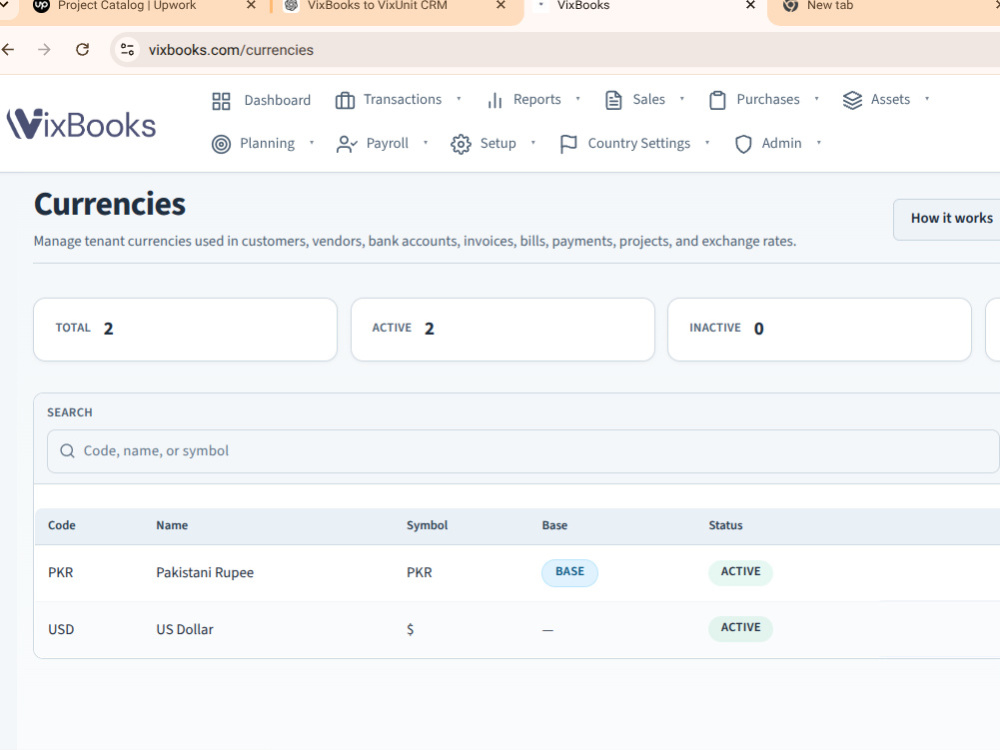This screenshot has height=750, width=1000.
Task: Click the BASE badge on PKR row
Action: click(x=570, y=572)
